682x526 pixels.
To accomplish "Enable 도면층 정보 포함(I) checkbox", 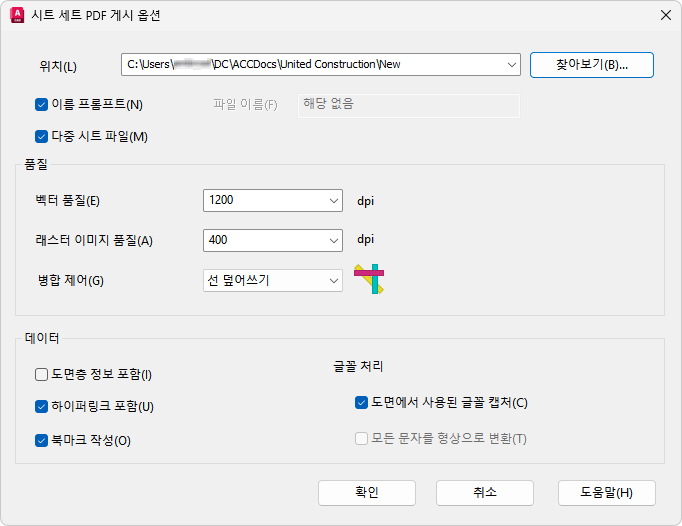I will (41, 374).
